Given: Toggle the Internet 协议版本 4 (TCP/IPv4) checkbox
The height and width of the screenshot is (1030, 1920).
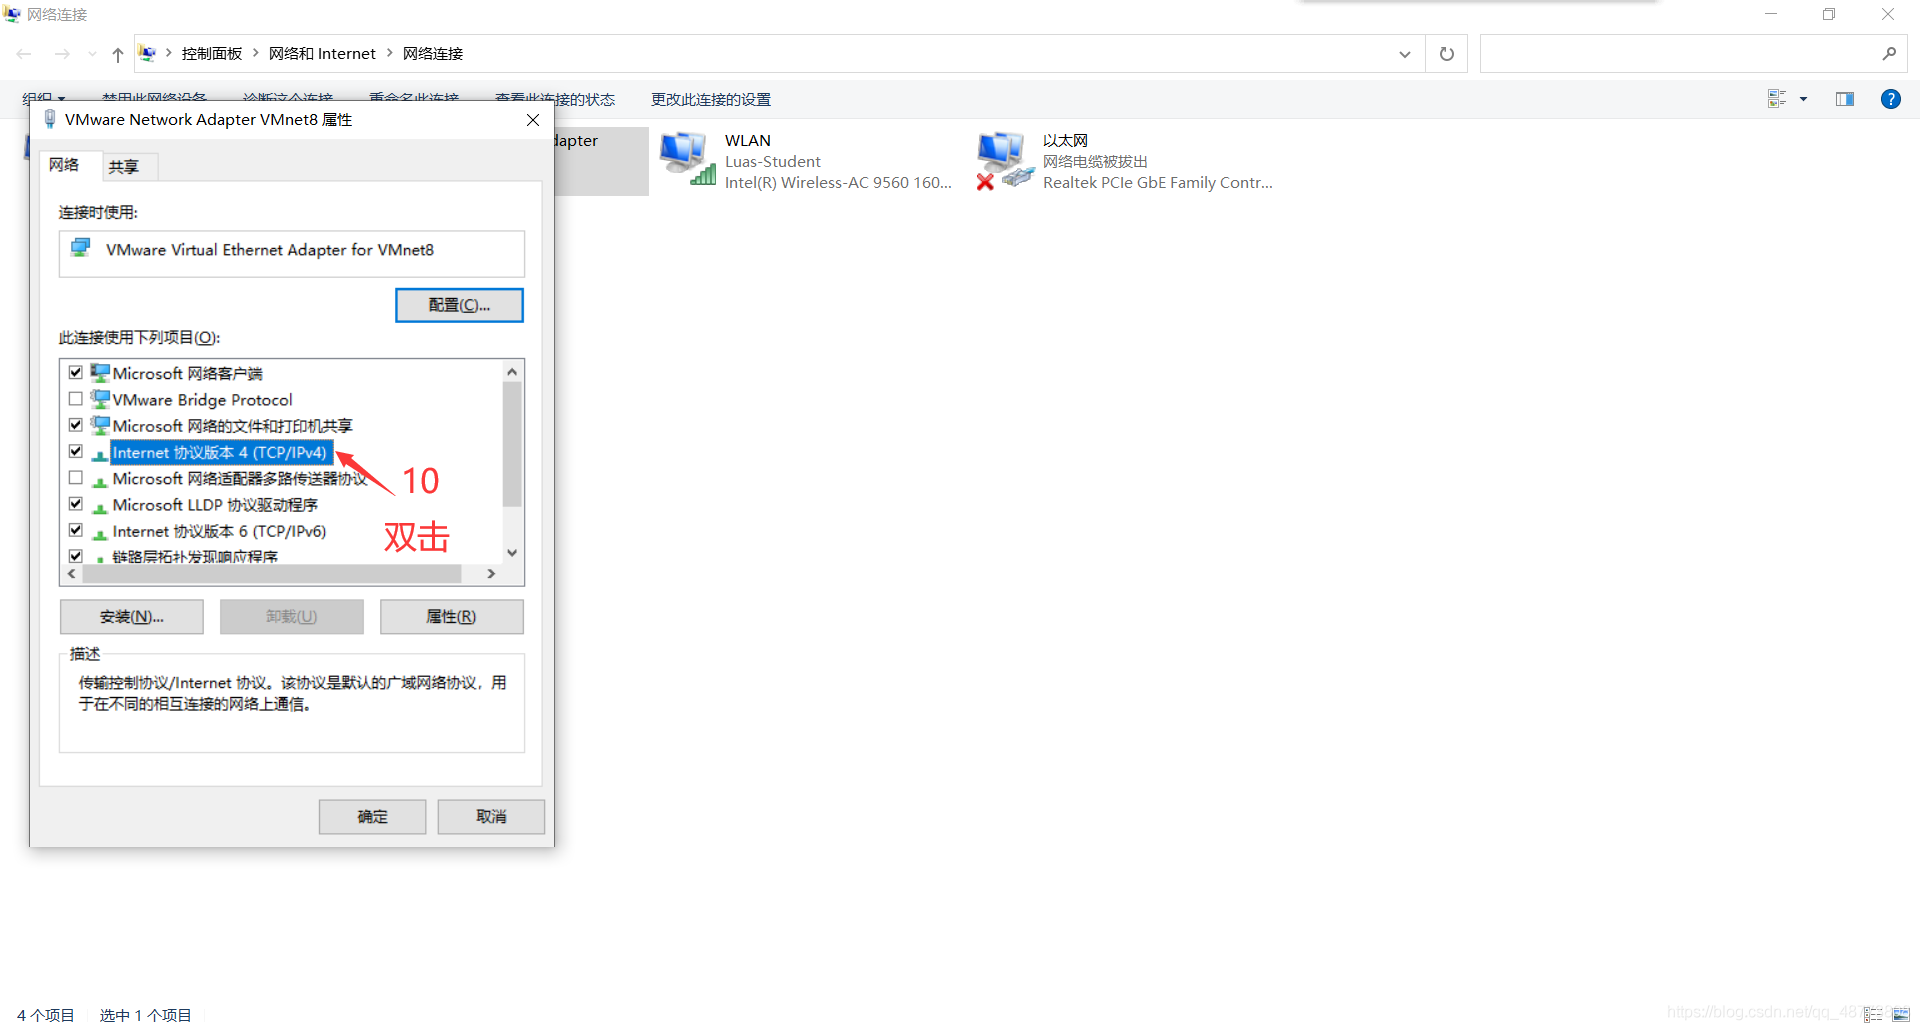Looking at the screenshot, I should coord(76,451).
